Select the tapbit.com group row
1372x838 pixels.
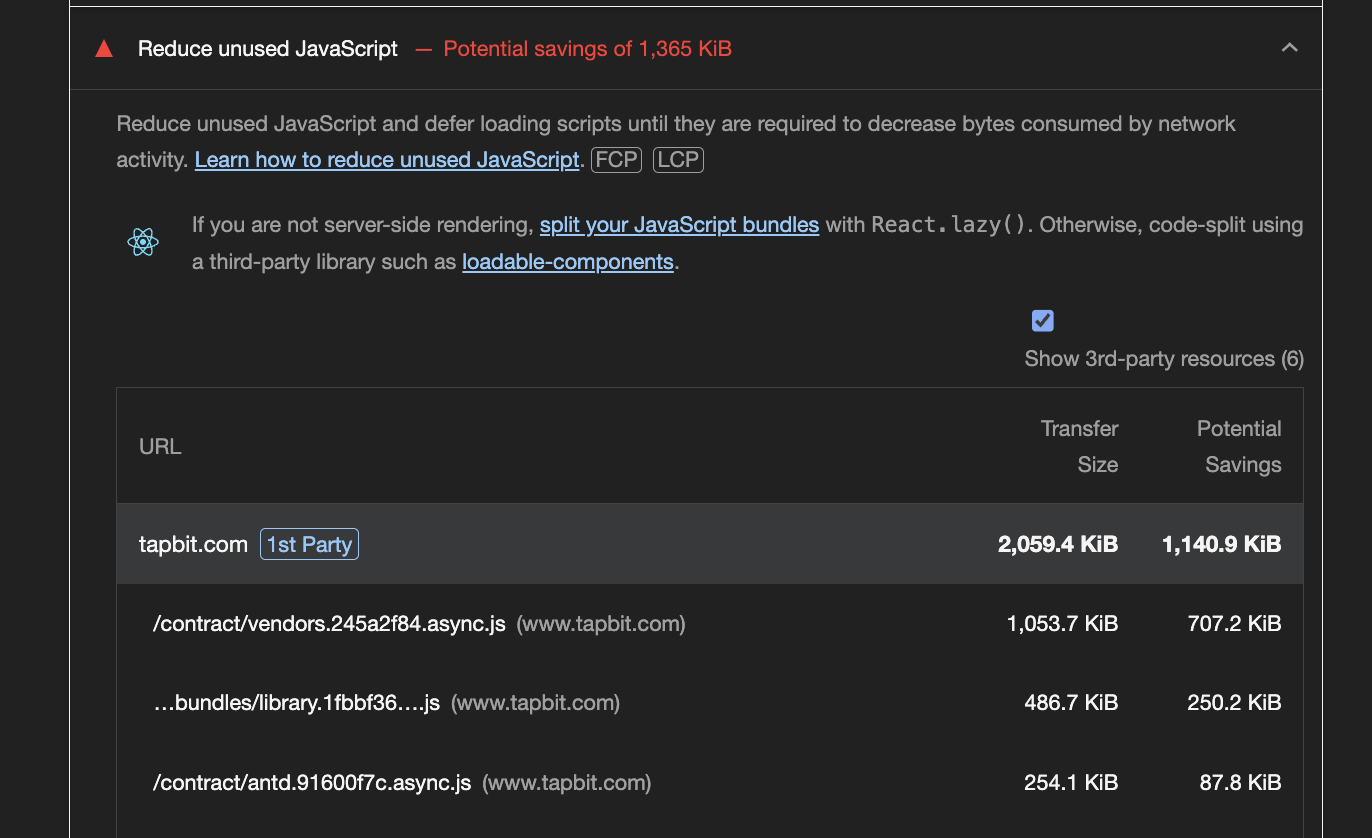pos(710,544)
